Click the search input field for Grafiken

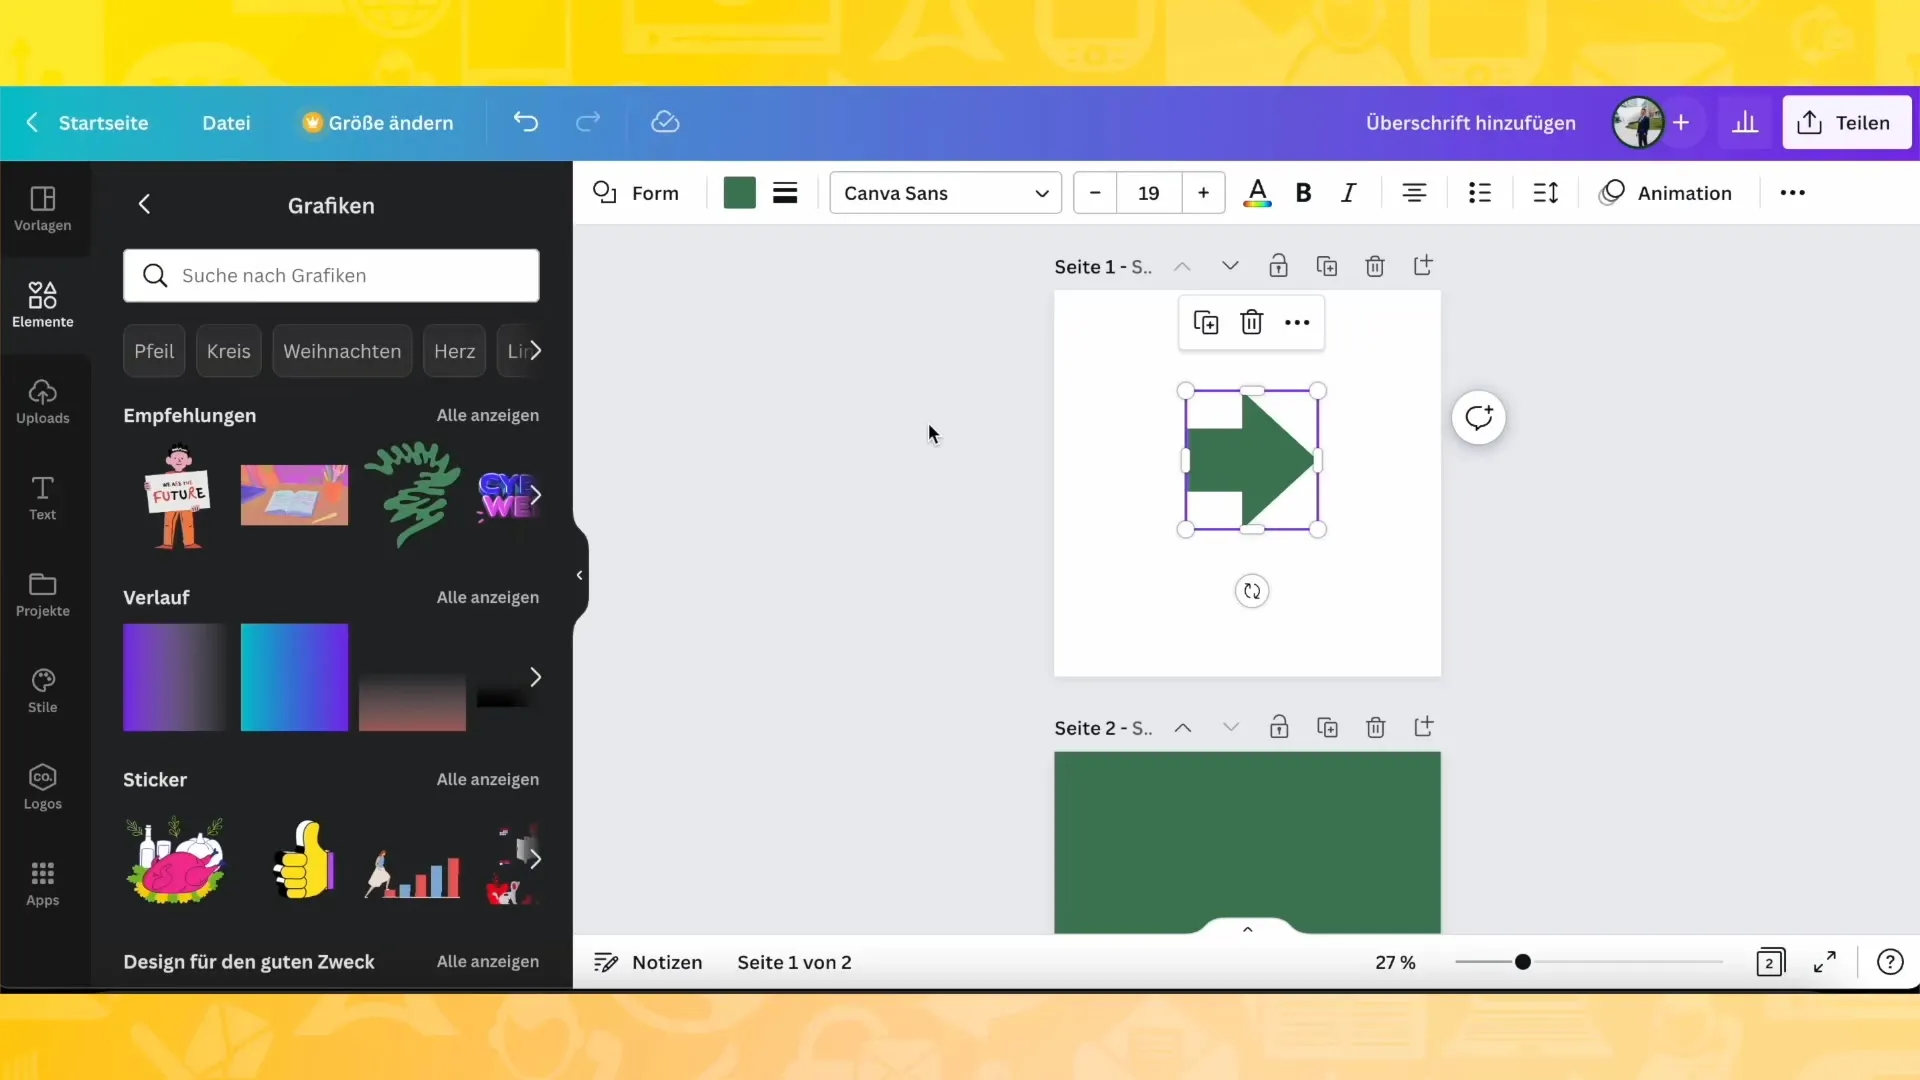[332, 276]
